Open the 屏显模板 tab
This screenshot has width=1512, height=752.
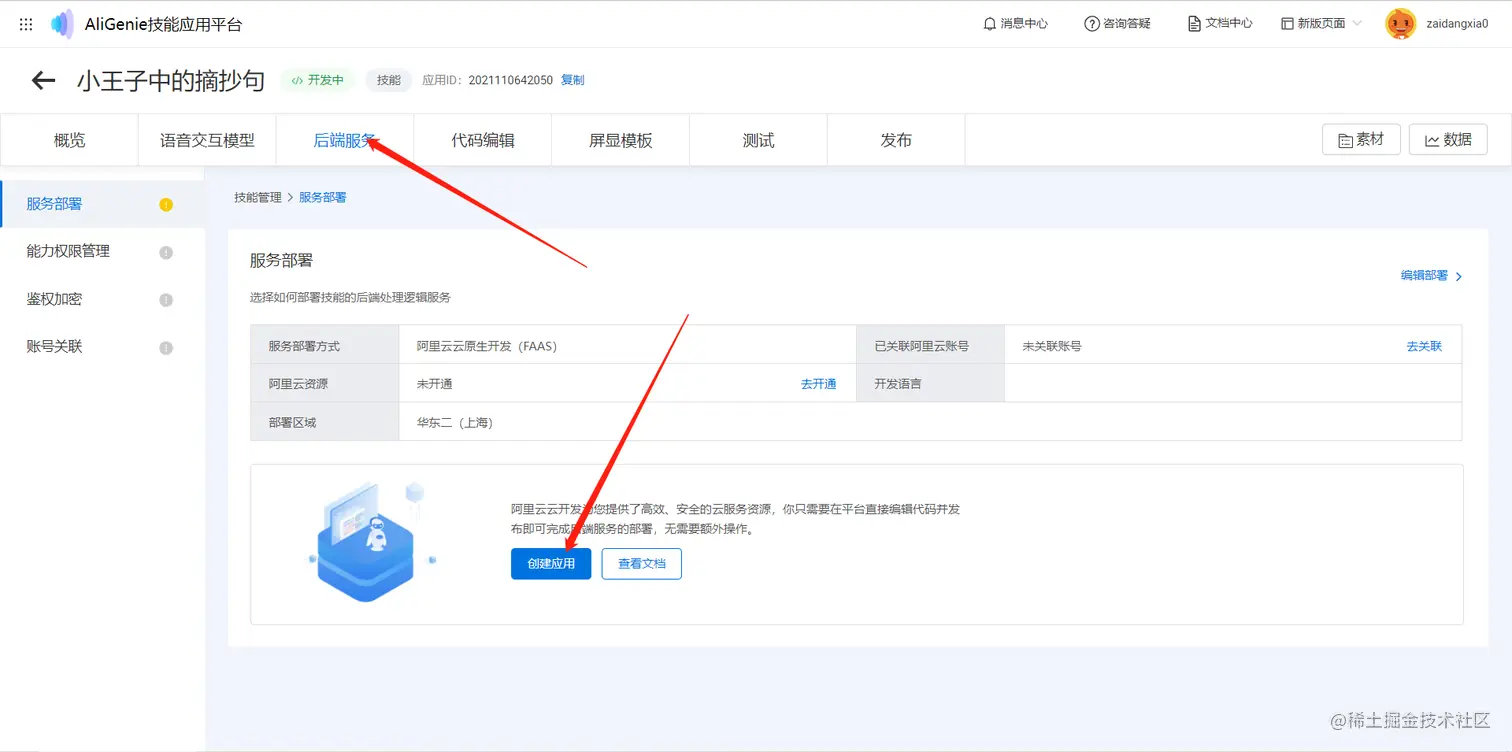click(621, 140)
